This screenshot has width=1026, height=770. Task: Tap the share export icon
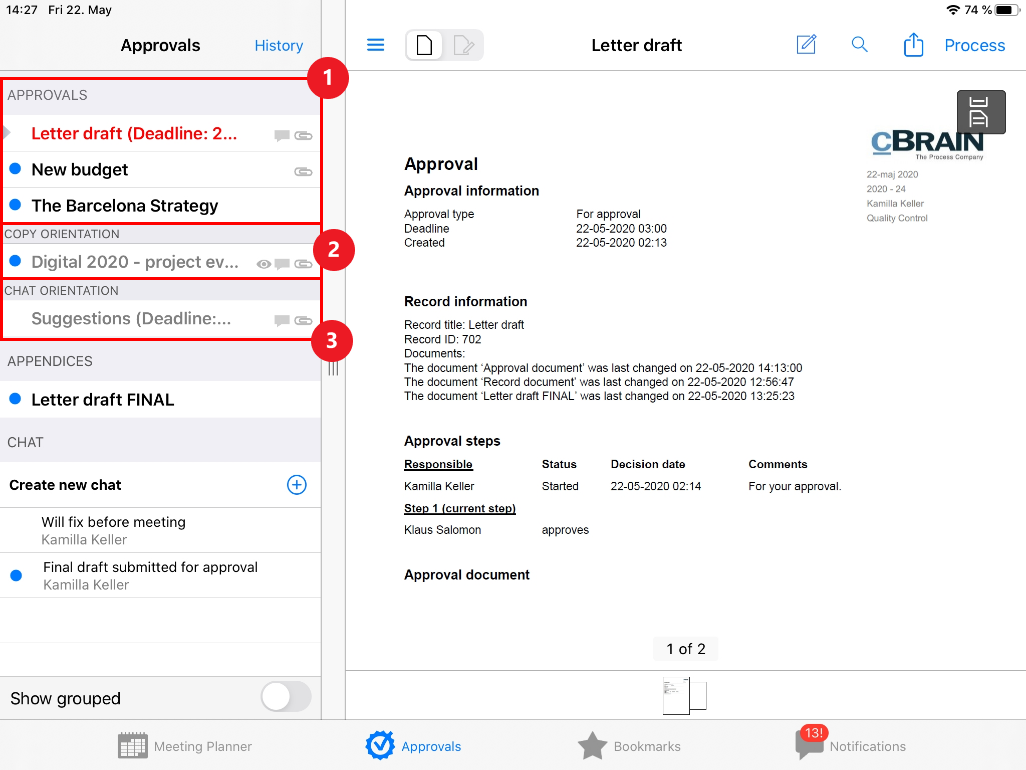pyautogui.click(x=913, y=45)
